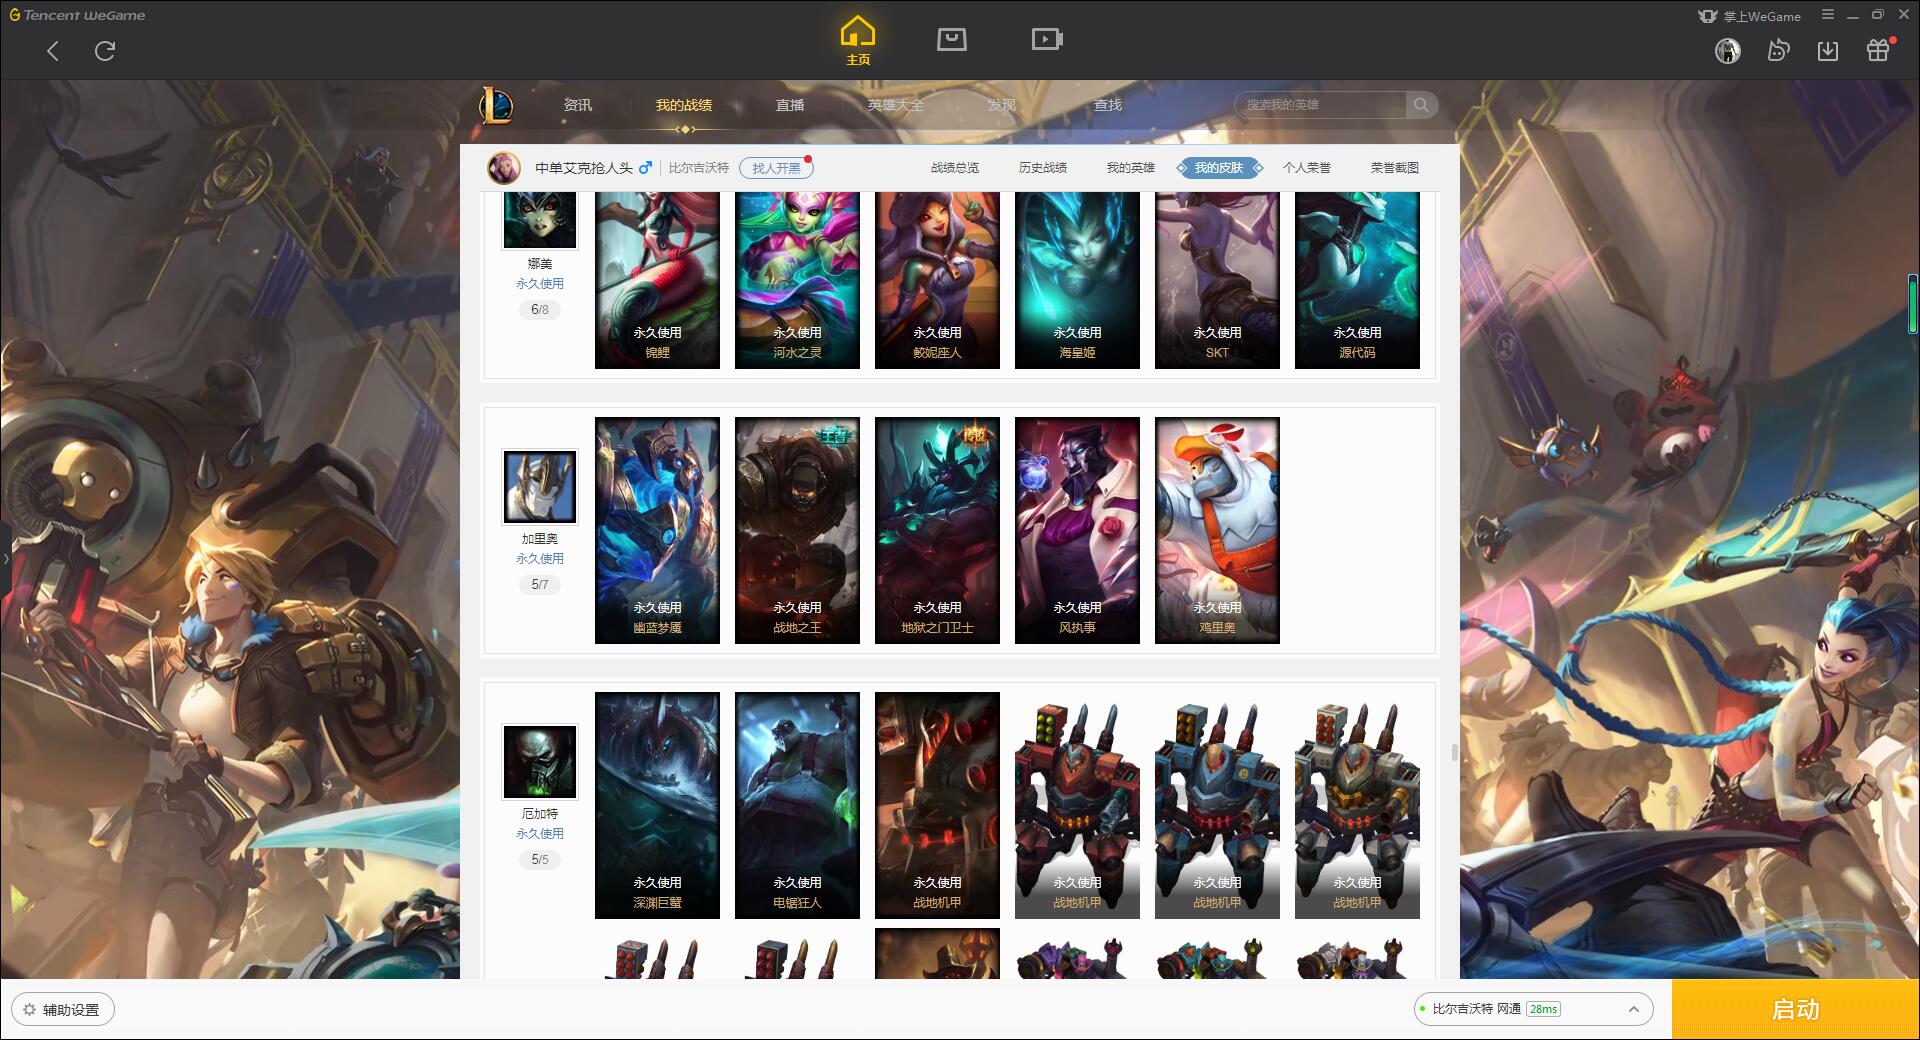This screenshot has height=1040, width=1920.
Task: Switch to 我的战绩 tab
Action: (x=684, y=105)
